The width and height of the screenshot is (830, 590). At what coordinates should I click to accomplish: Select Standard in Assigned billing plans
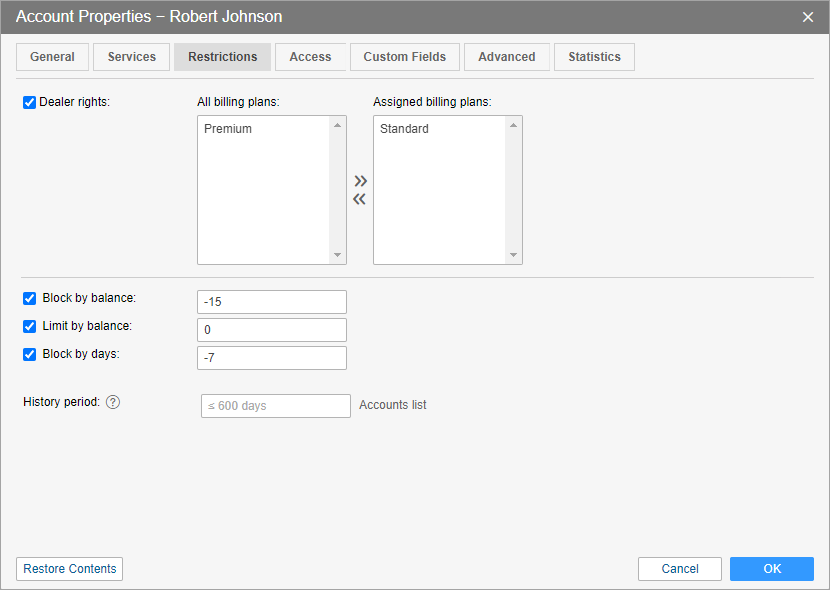coord(404,129)
